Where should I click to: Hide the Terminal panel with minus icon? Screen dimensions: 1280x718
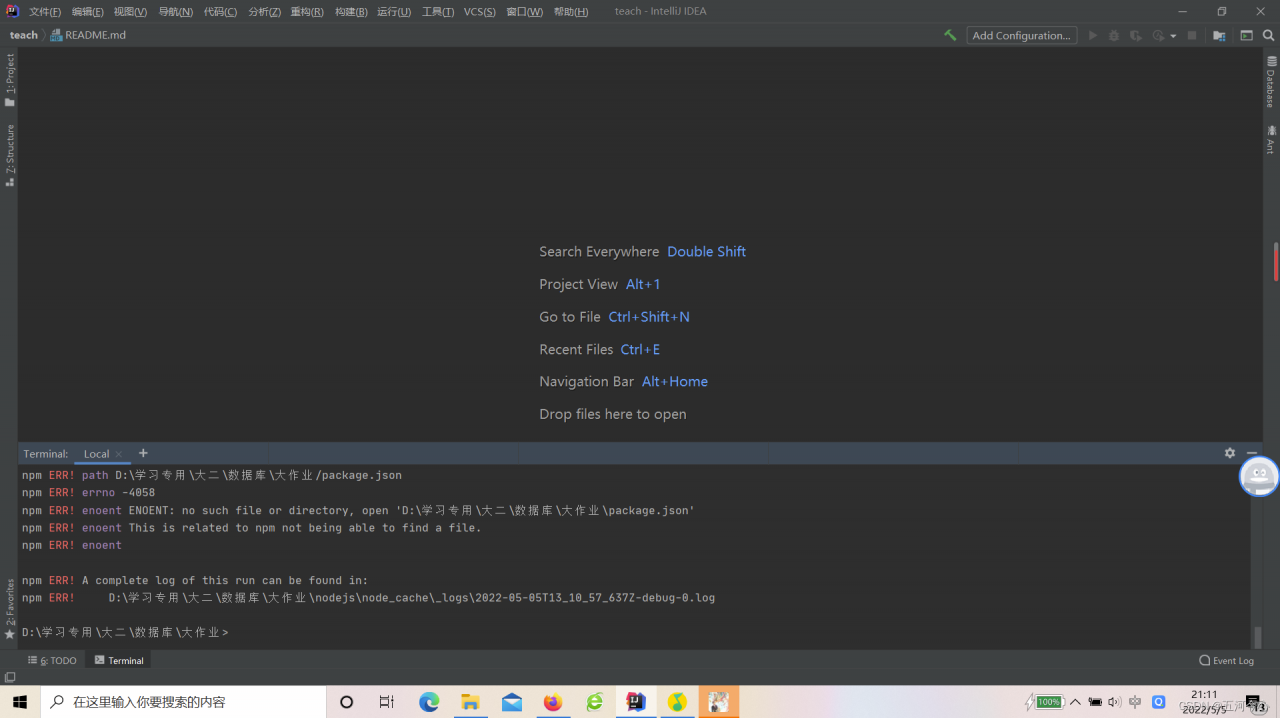click(x=1252, y=453)
